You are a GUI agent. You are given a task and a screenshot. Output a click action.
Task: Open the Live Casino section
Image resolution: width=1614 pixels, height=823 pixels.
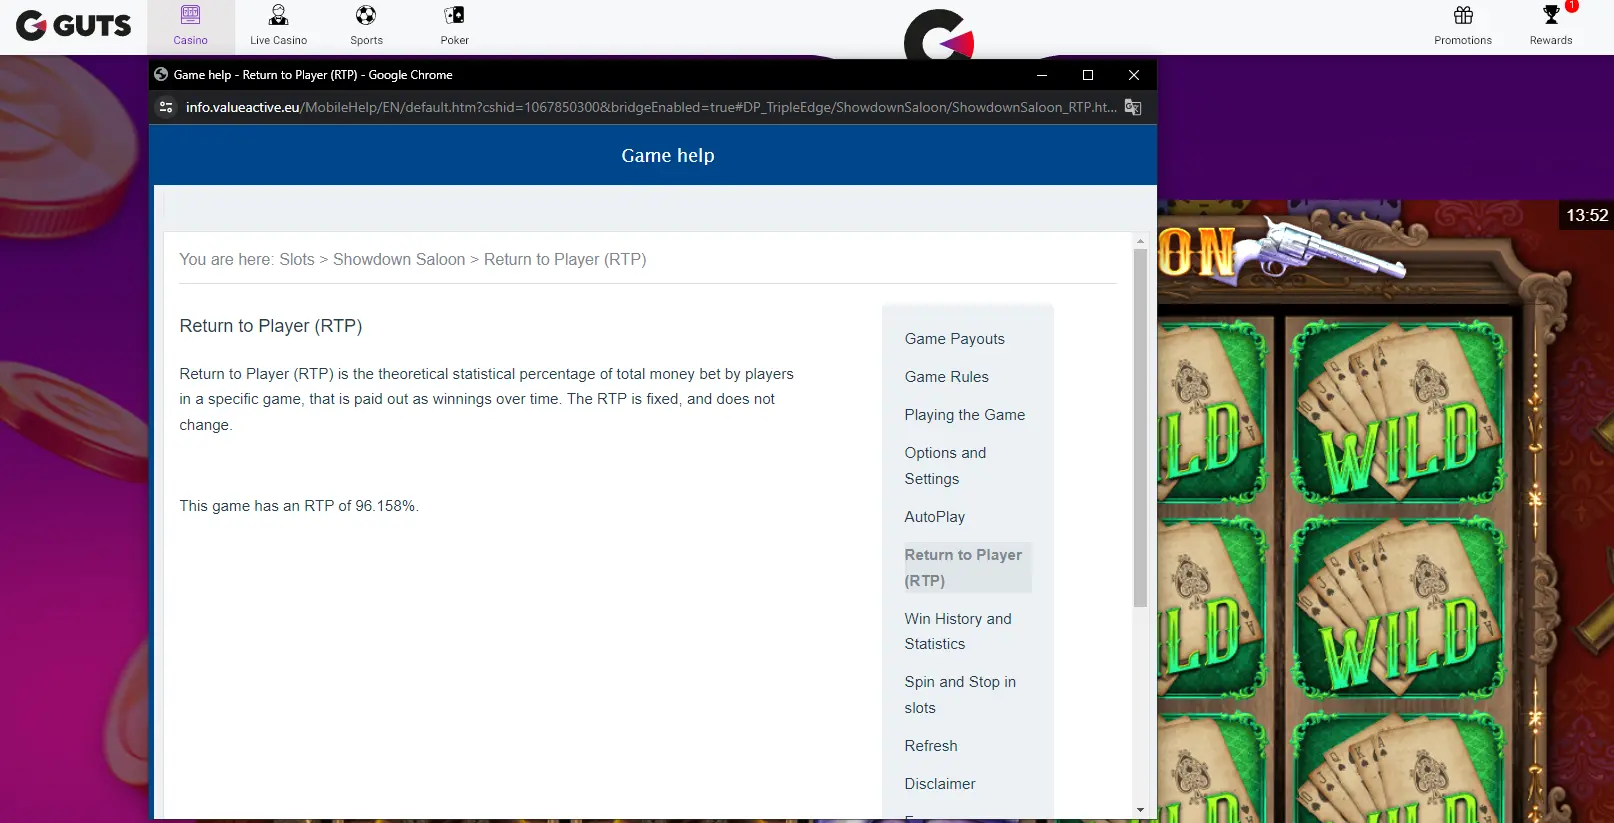278,27
